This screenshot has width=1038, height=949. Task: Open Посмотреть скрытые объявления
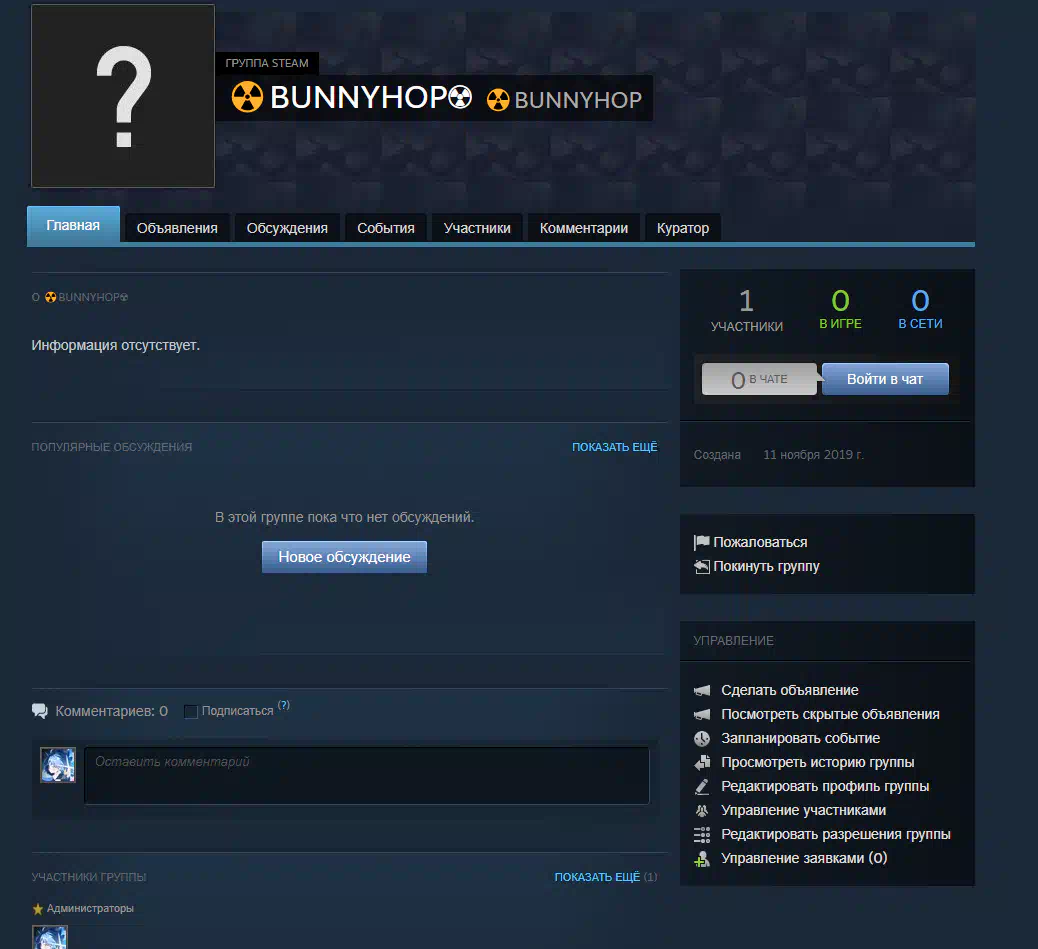point(830,714)
